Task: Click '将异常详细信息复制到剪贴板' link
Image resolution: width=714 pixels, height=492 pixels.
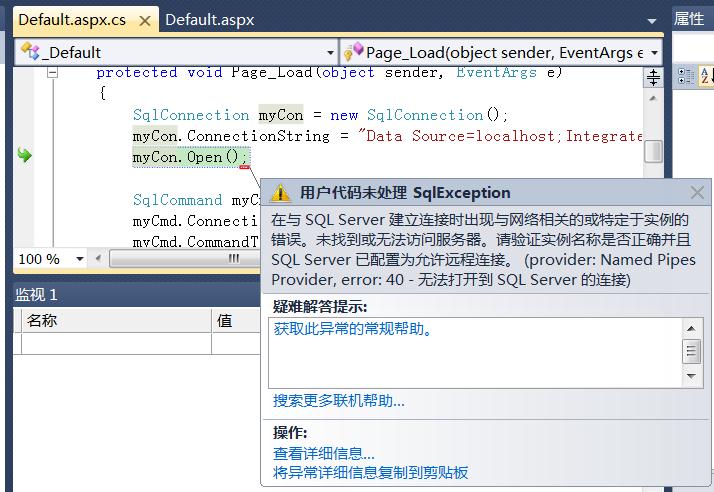Action: [x=370, y=472]
